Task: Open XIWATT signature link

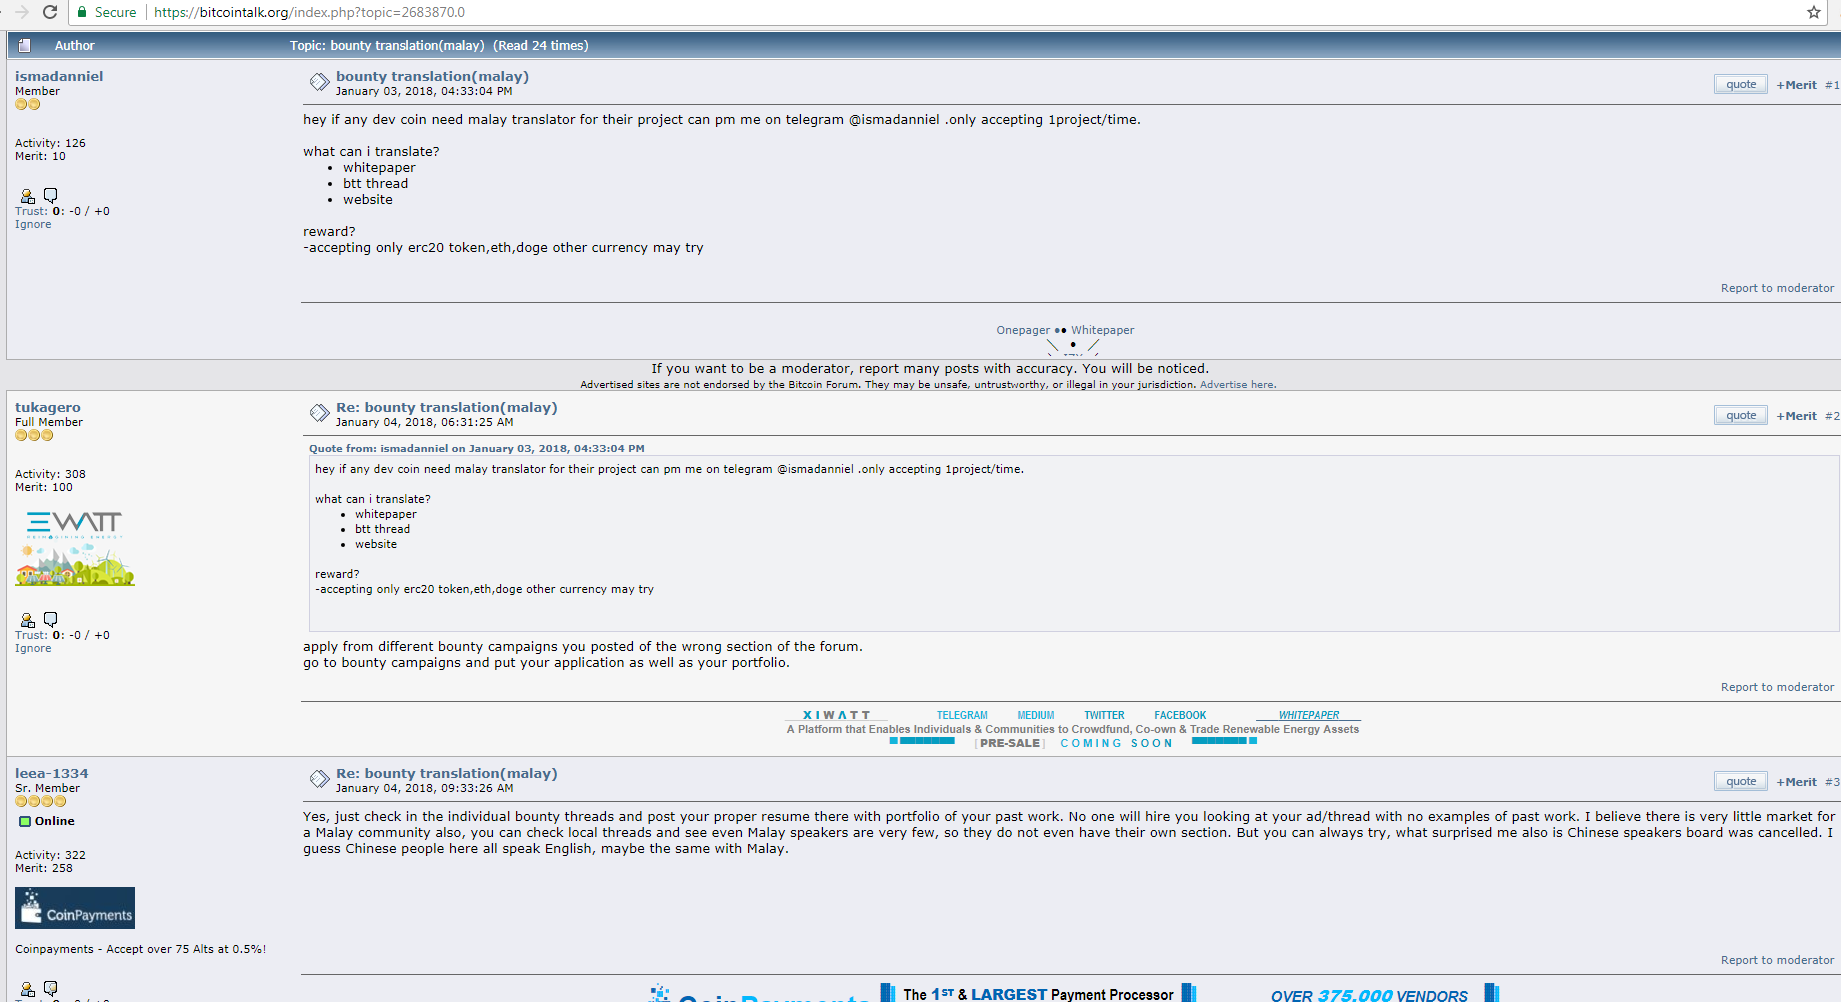Action: tap(836, 715)
